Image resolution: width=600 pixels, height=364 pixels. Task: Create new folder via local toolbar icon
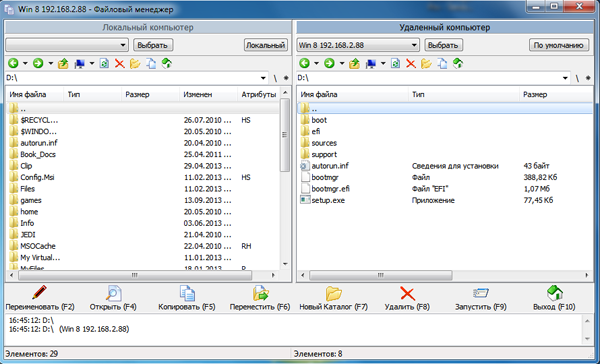(x=135, y=64)
